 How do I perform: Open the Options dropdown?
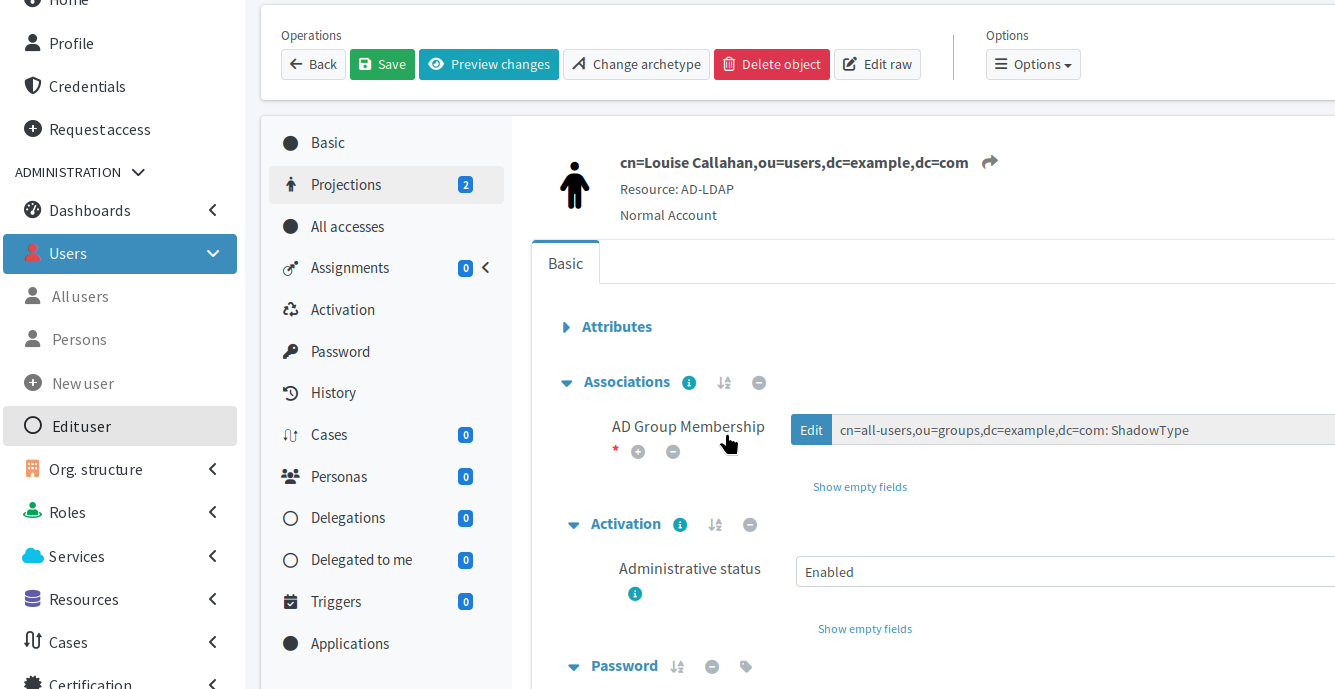pos(1033,64)
